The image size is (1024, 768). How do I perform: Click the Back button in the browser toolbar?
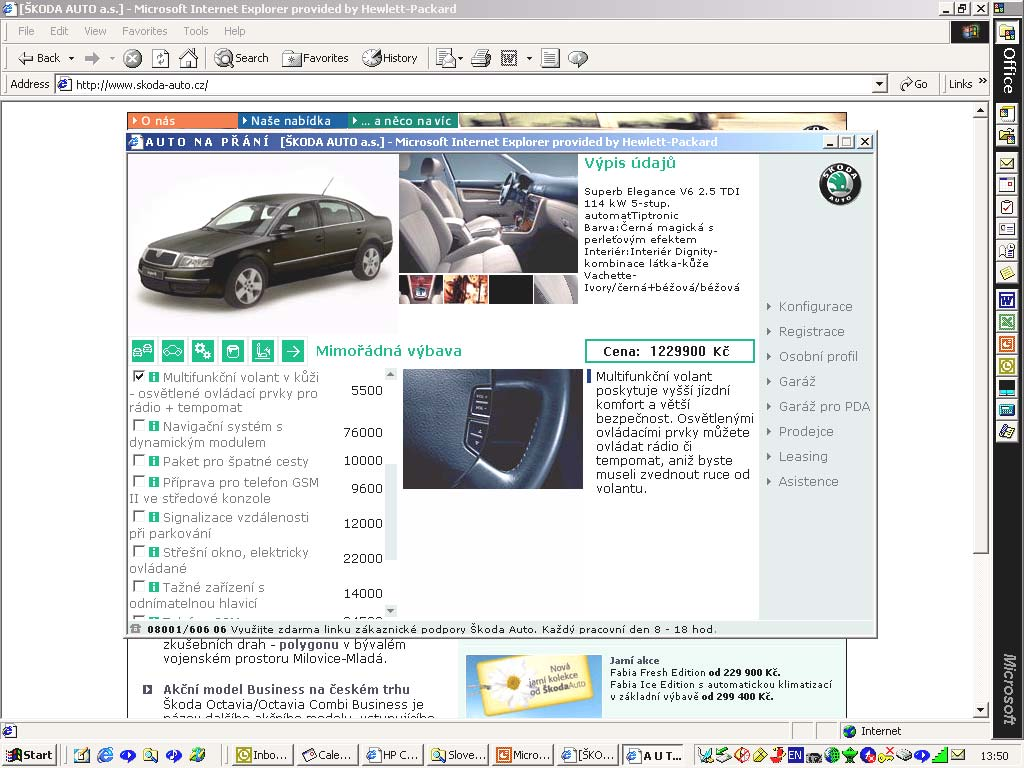click(39, 58)
